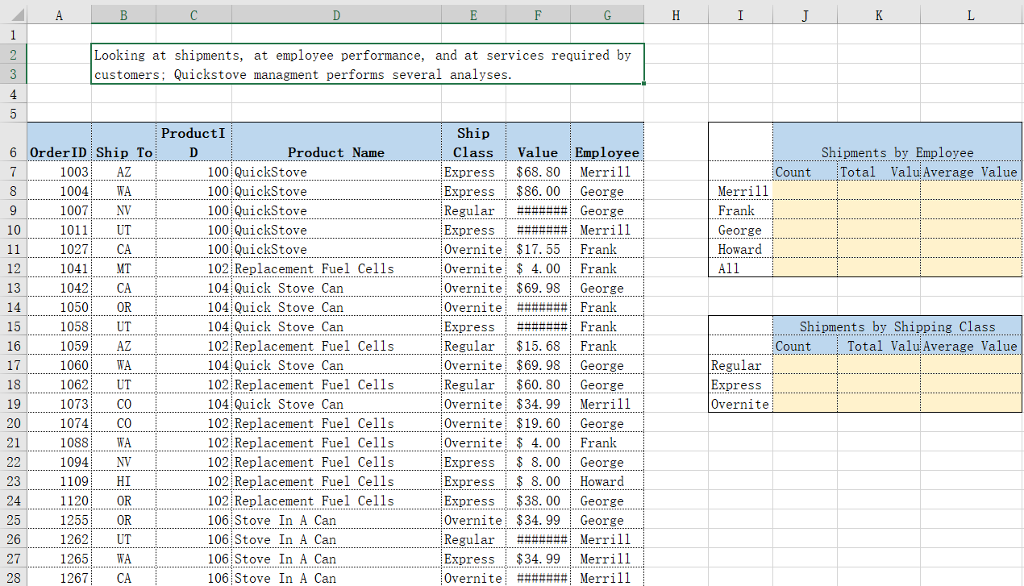Click the Merrill row label in employee summary
The height and width of the screenshot is (586, 1024).
[x=739, y=191]
